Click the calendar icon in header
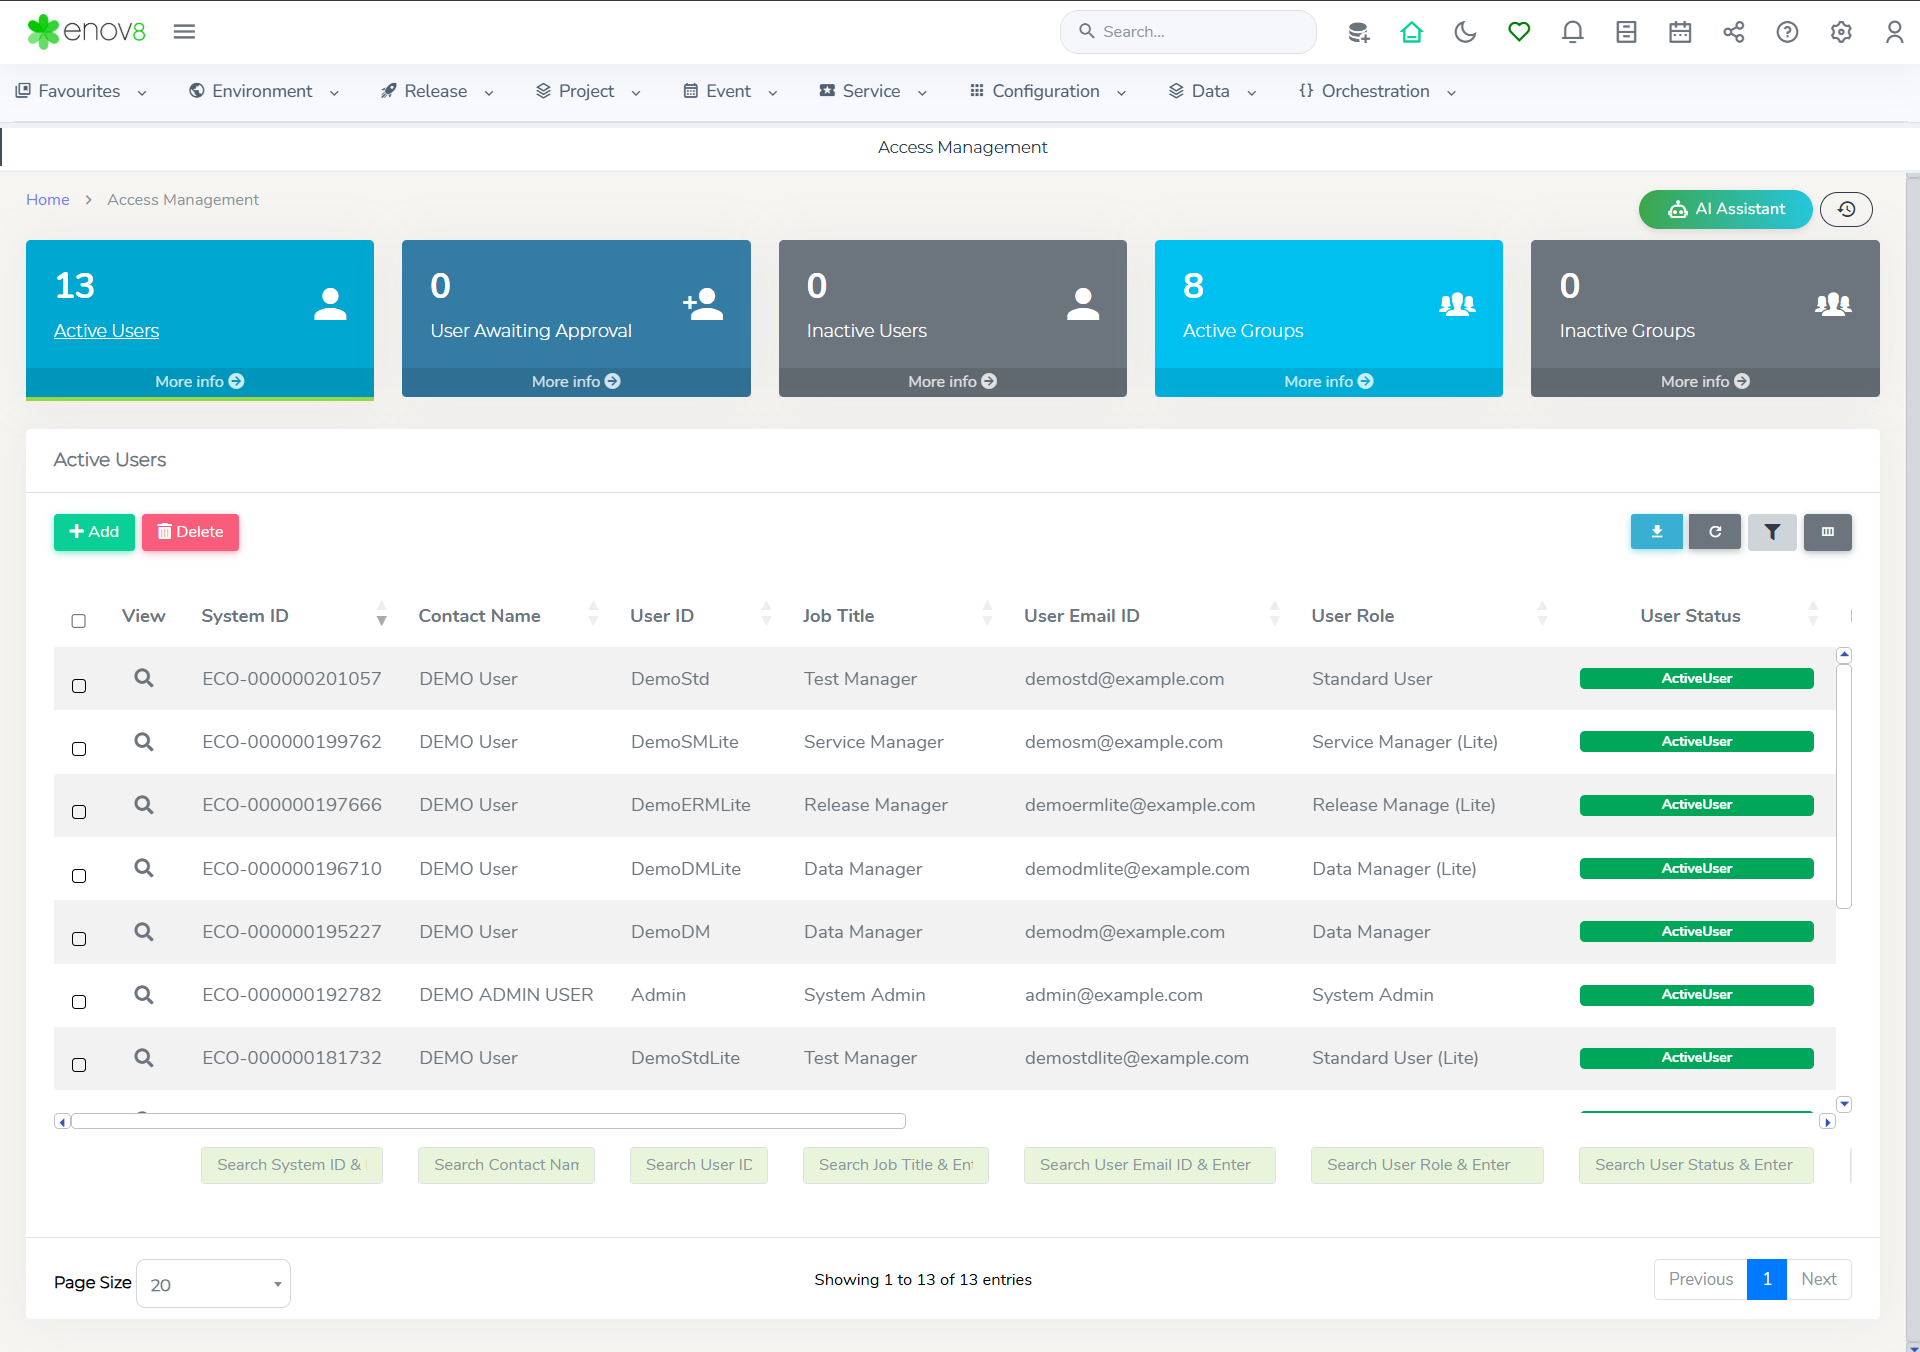This screenshot has width=1920, height=1352. [1680, 32]
